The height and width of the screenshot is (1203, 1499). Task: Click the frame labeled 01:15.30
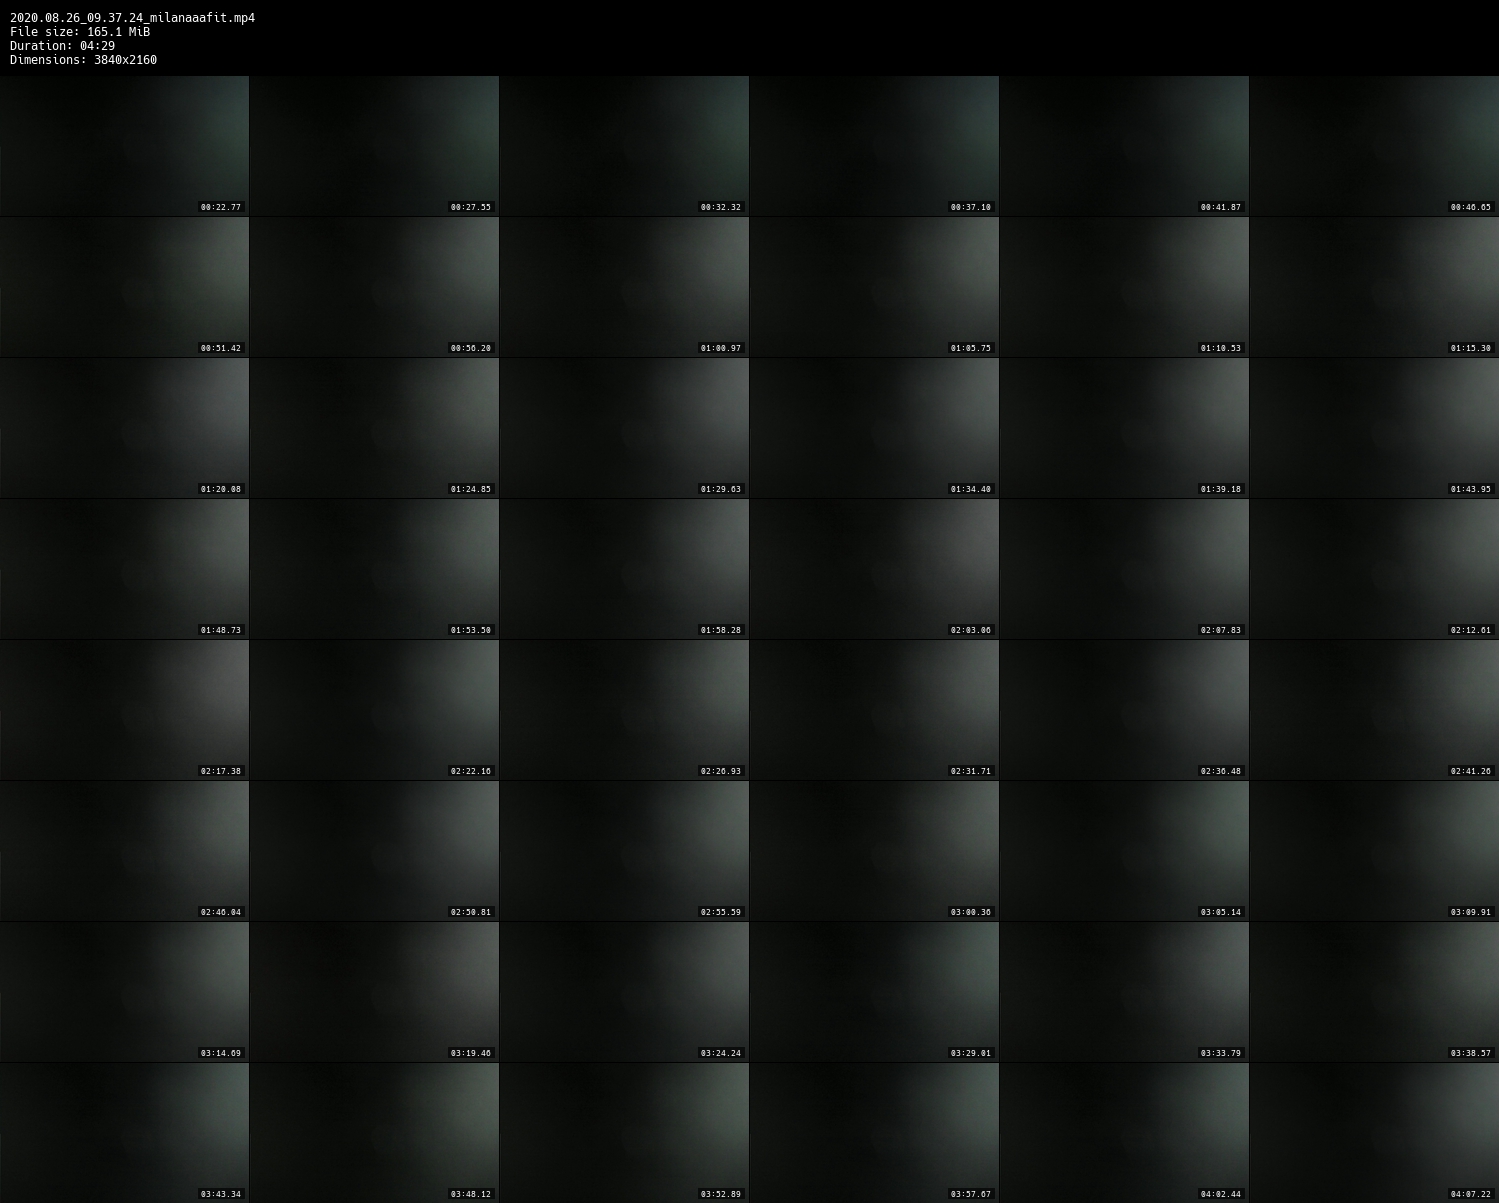(x=1374, y=287)
